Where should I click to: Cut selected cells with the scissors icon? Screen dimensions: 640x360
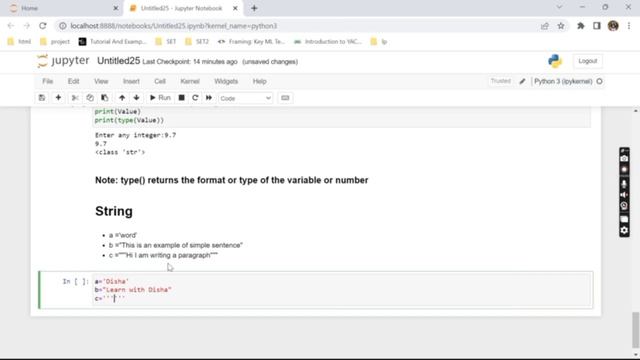(x=75, y=98)
